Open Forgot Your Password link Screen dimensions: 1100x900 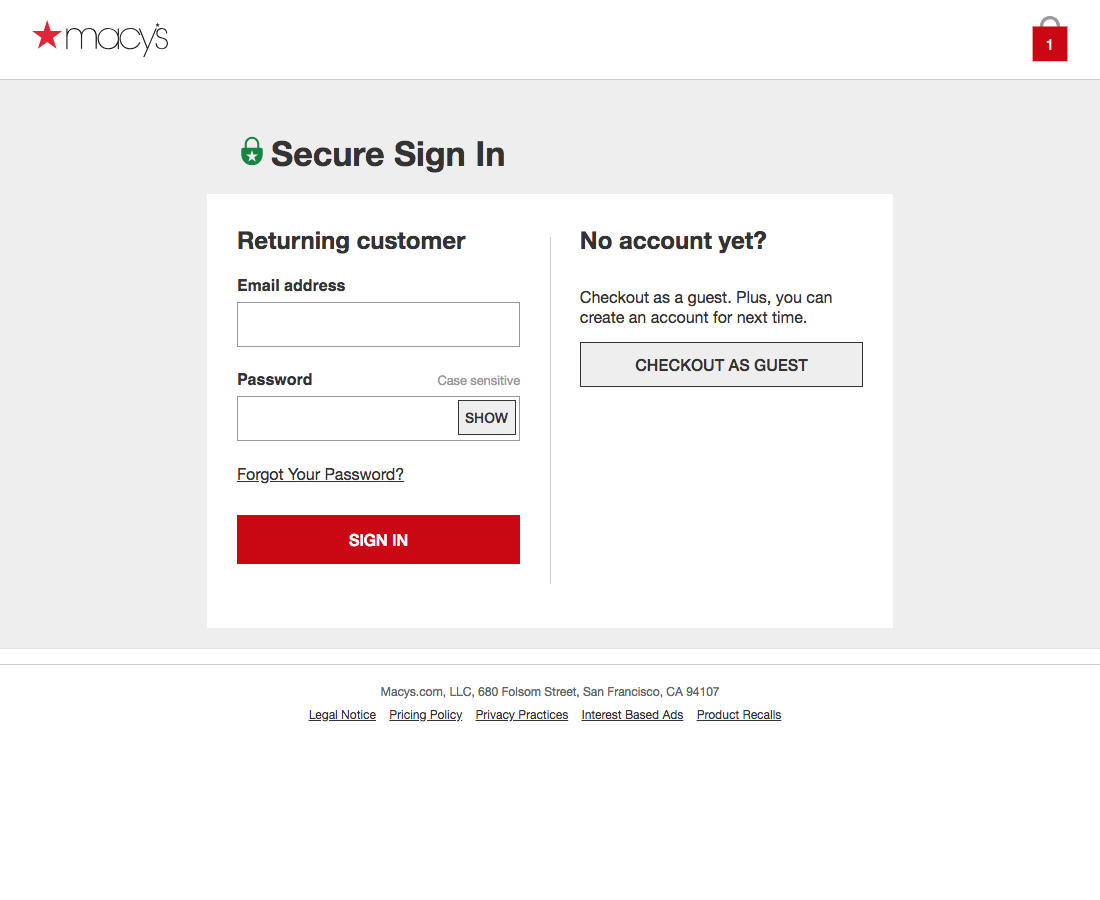pyautogui.click(x=320, y=474)
